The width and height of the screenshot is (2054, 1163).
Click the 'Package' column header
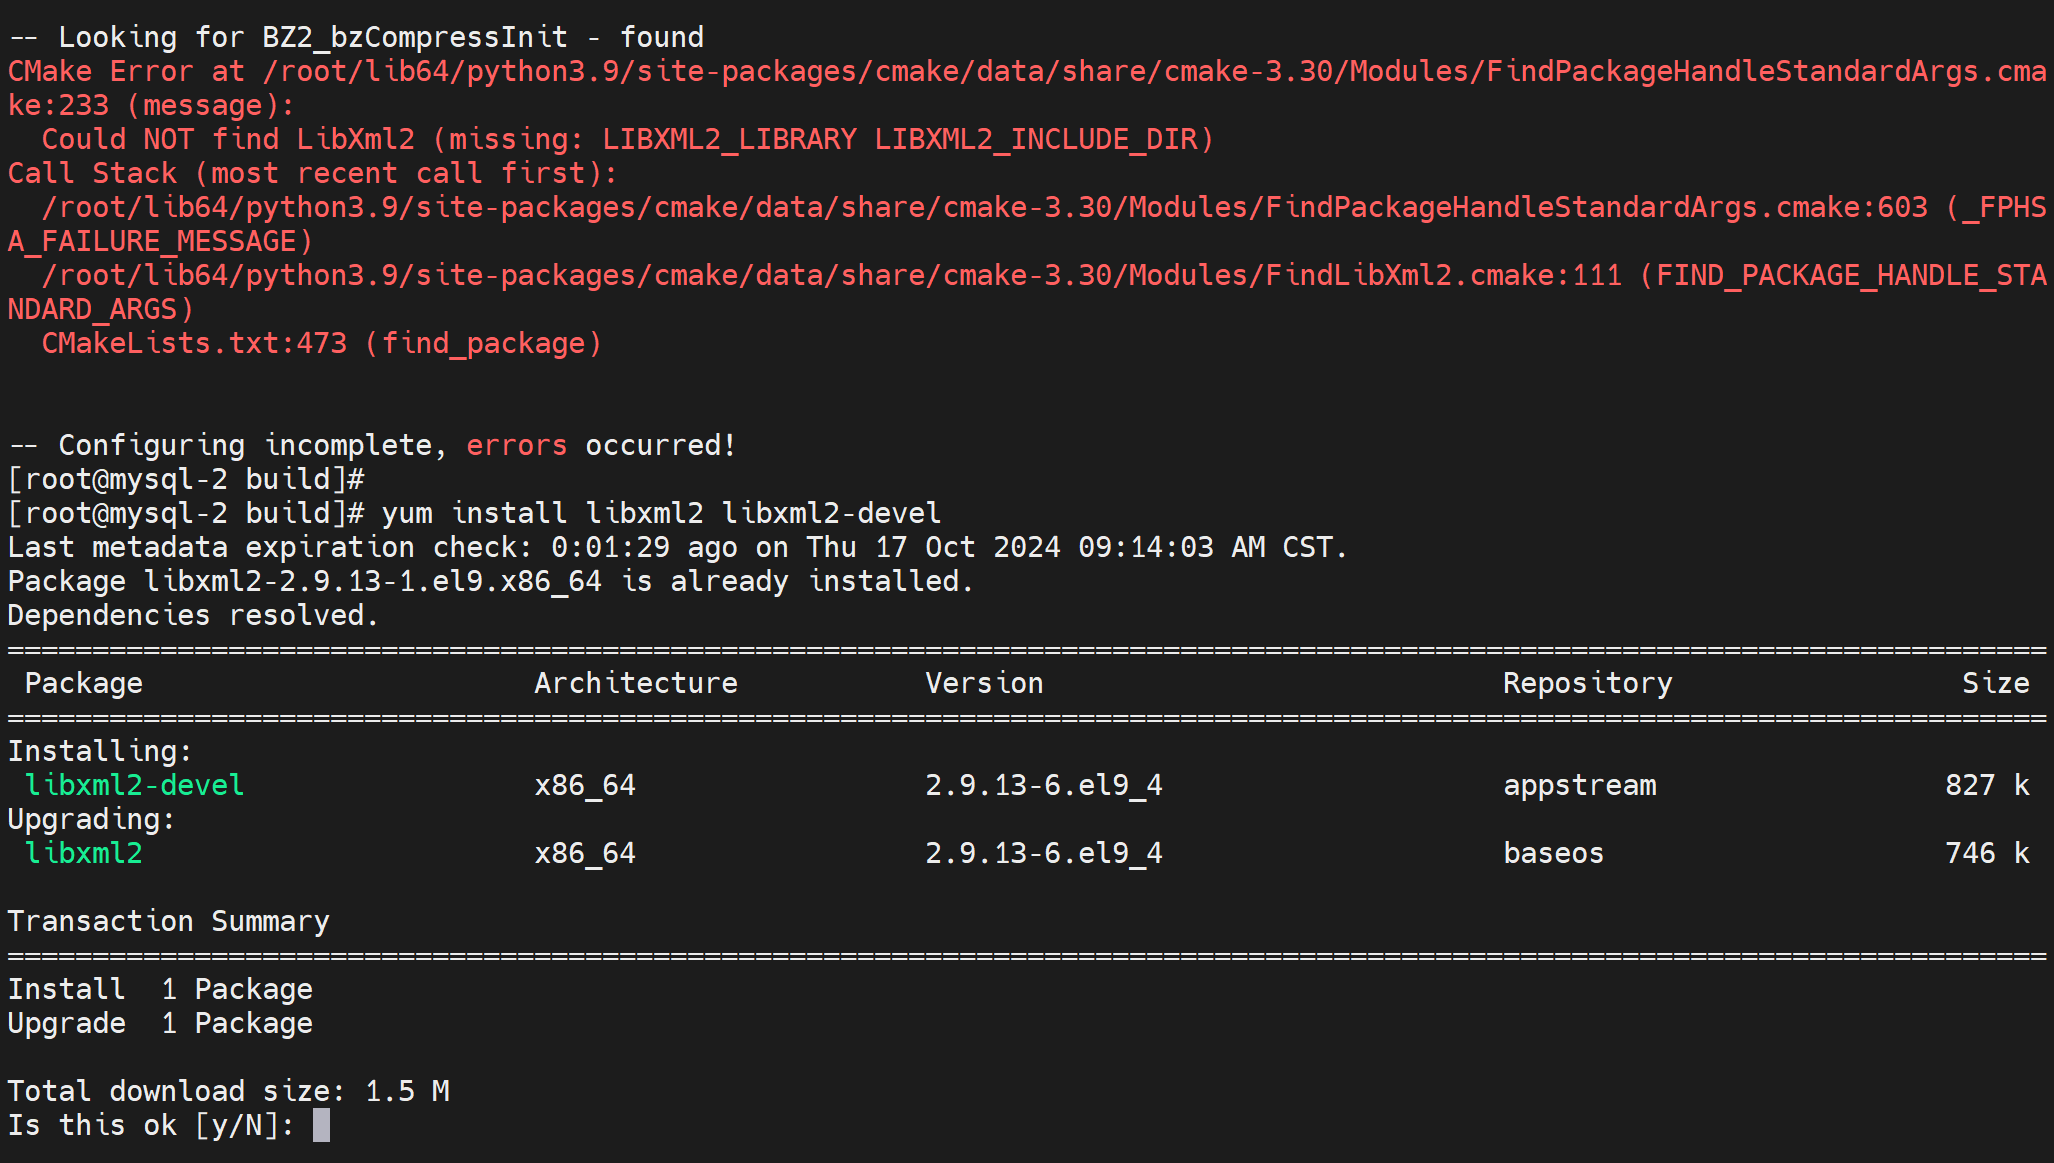pos(84,683)
